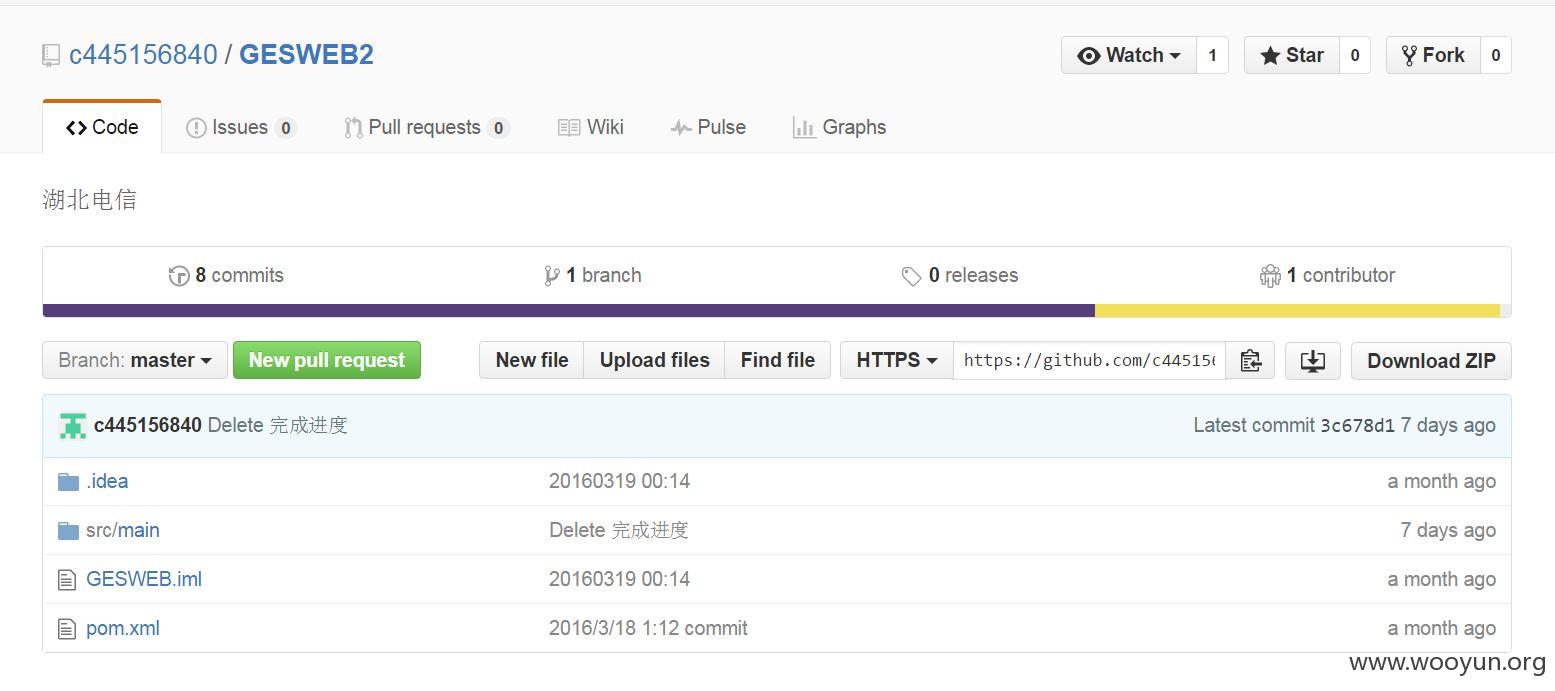
Task: View 1 branch link
Action: [x=592, y=276]
